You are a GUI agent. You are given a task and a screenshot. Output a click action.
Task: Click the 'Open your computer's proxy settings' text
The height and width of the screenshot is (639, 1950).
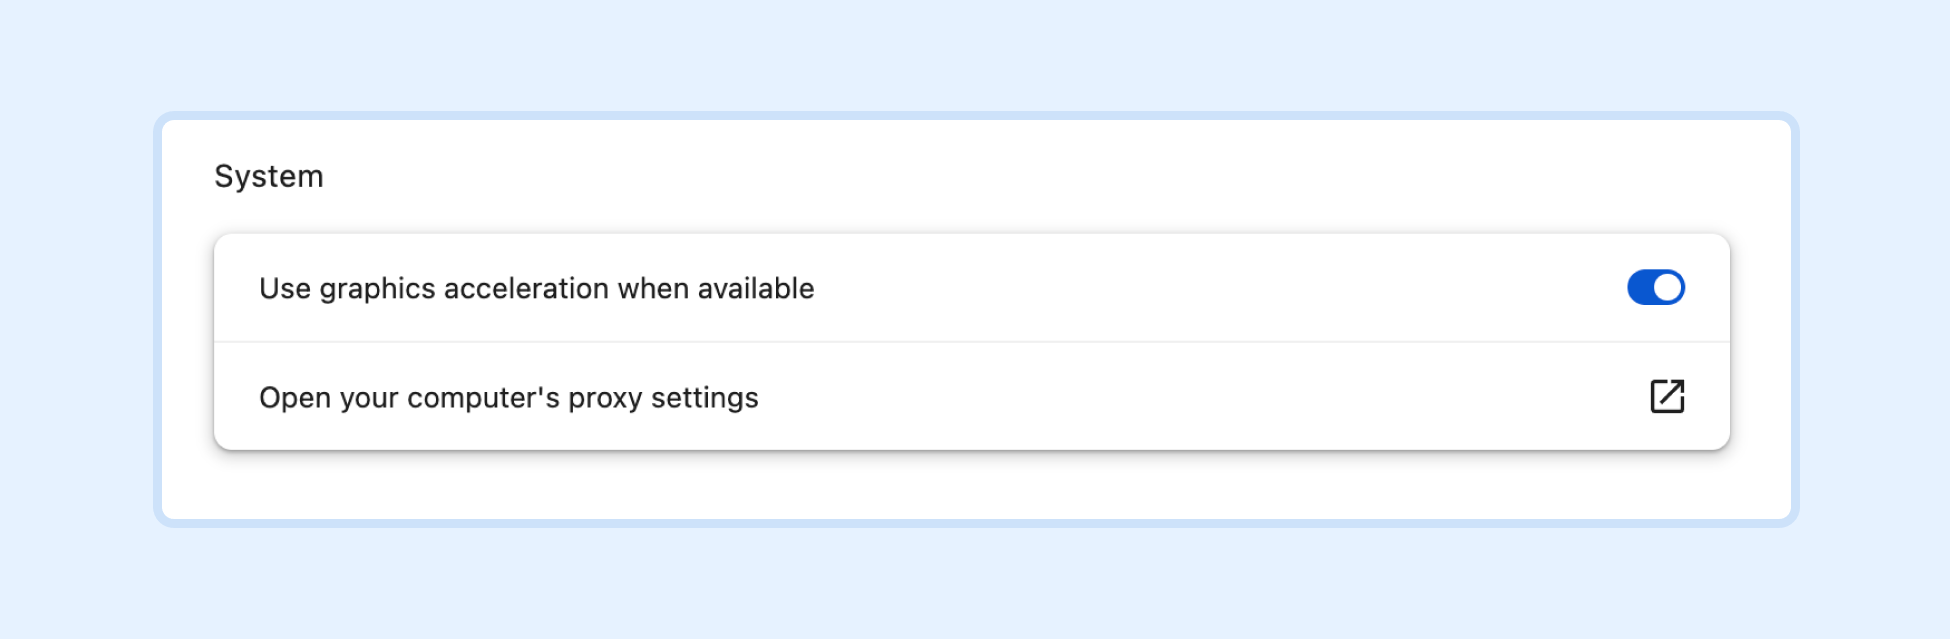(x=509, y=397)
